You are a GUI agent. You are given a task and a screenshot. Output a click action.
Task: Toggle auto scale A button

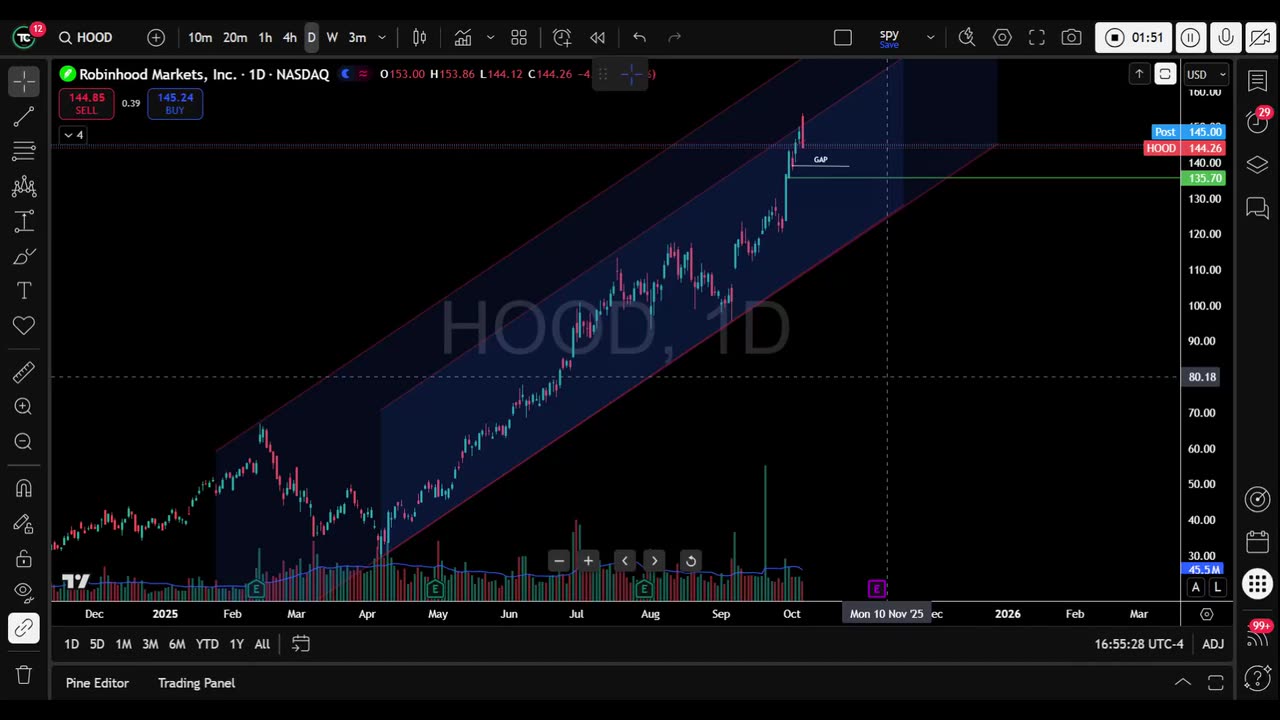coord(1196,588)
